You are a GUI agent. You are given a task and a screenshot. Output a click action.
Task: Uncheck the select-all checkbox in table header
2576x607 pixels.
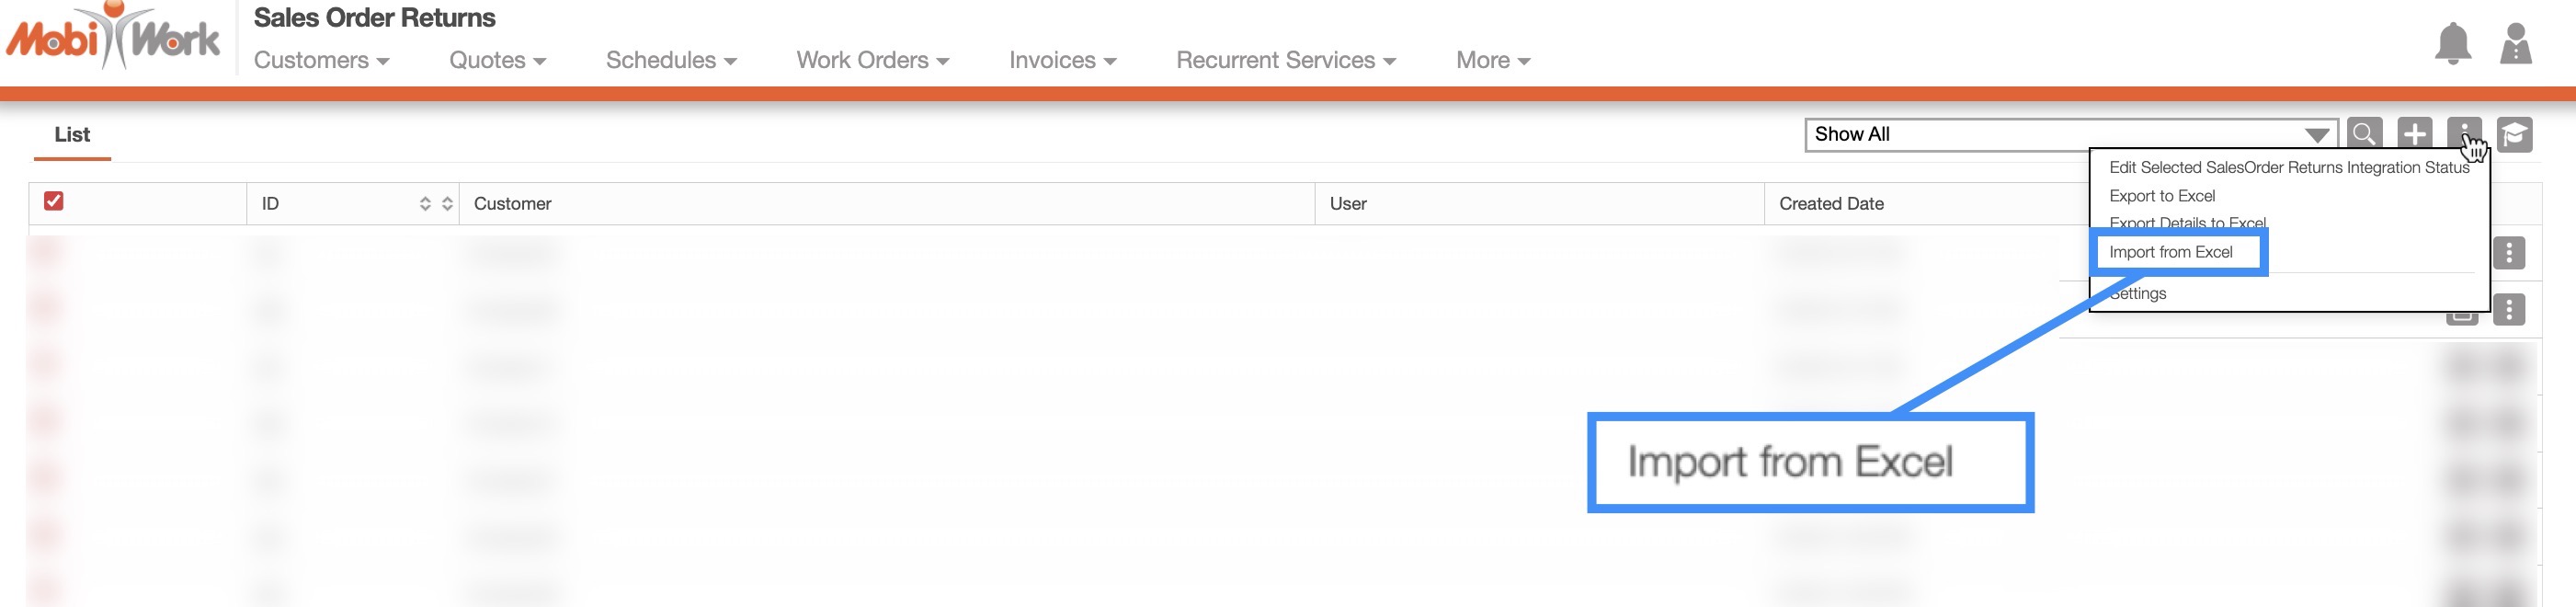pos(54,202)
